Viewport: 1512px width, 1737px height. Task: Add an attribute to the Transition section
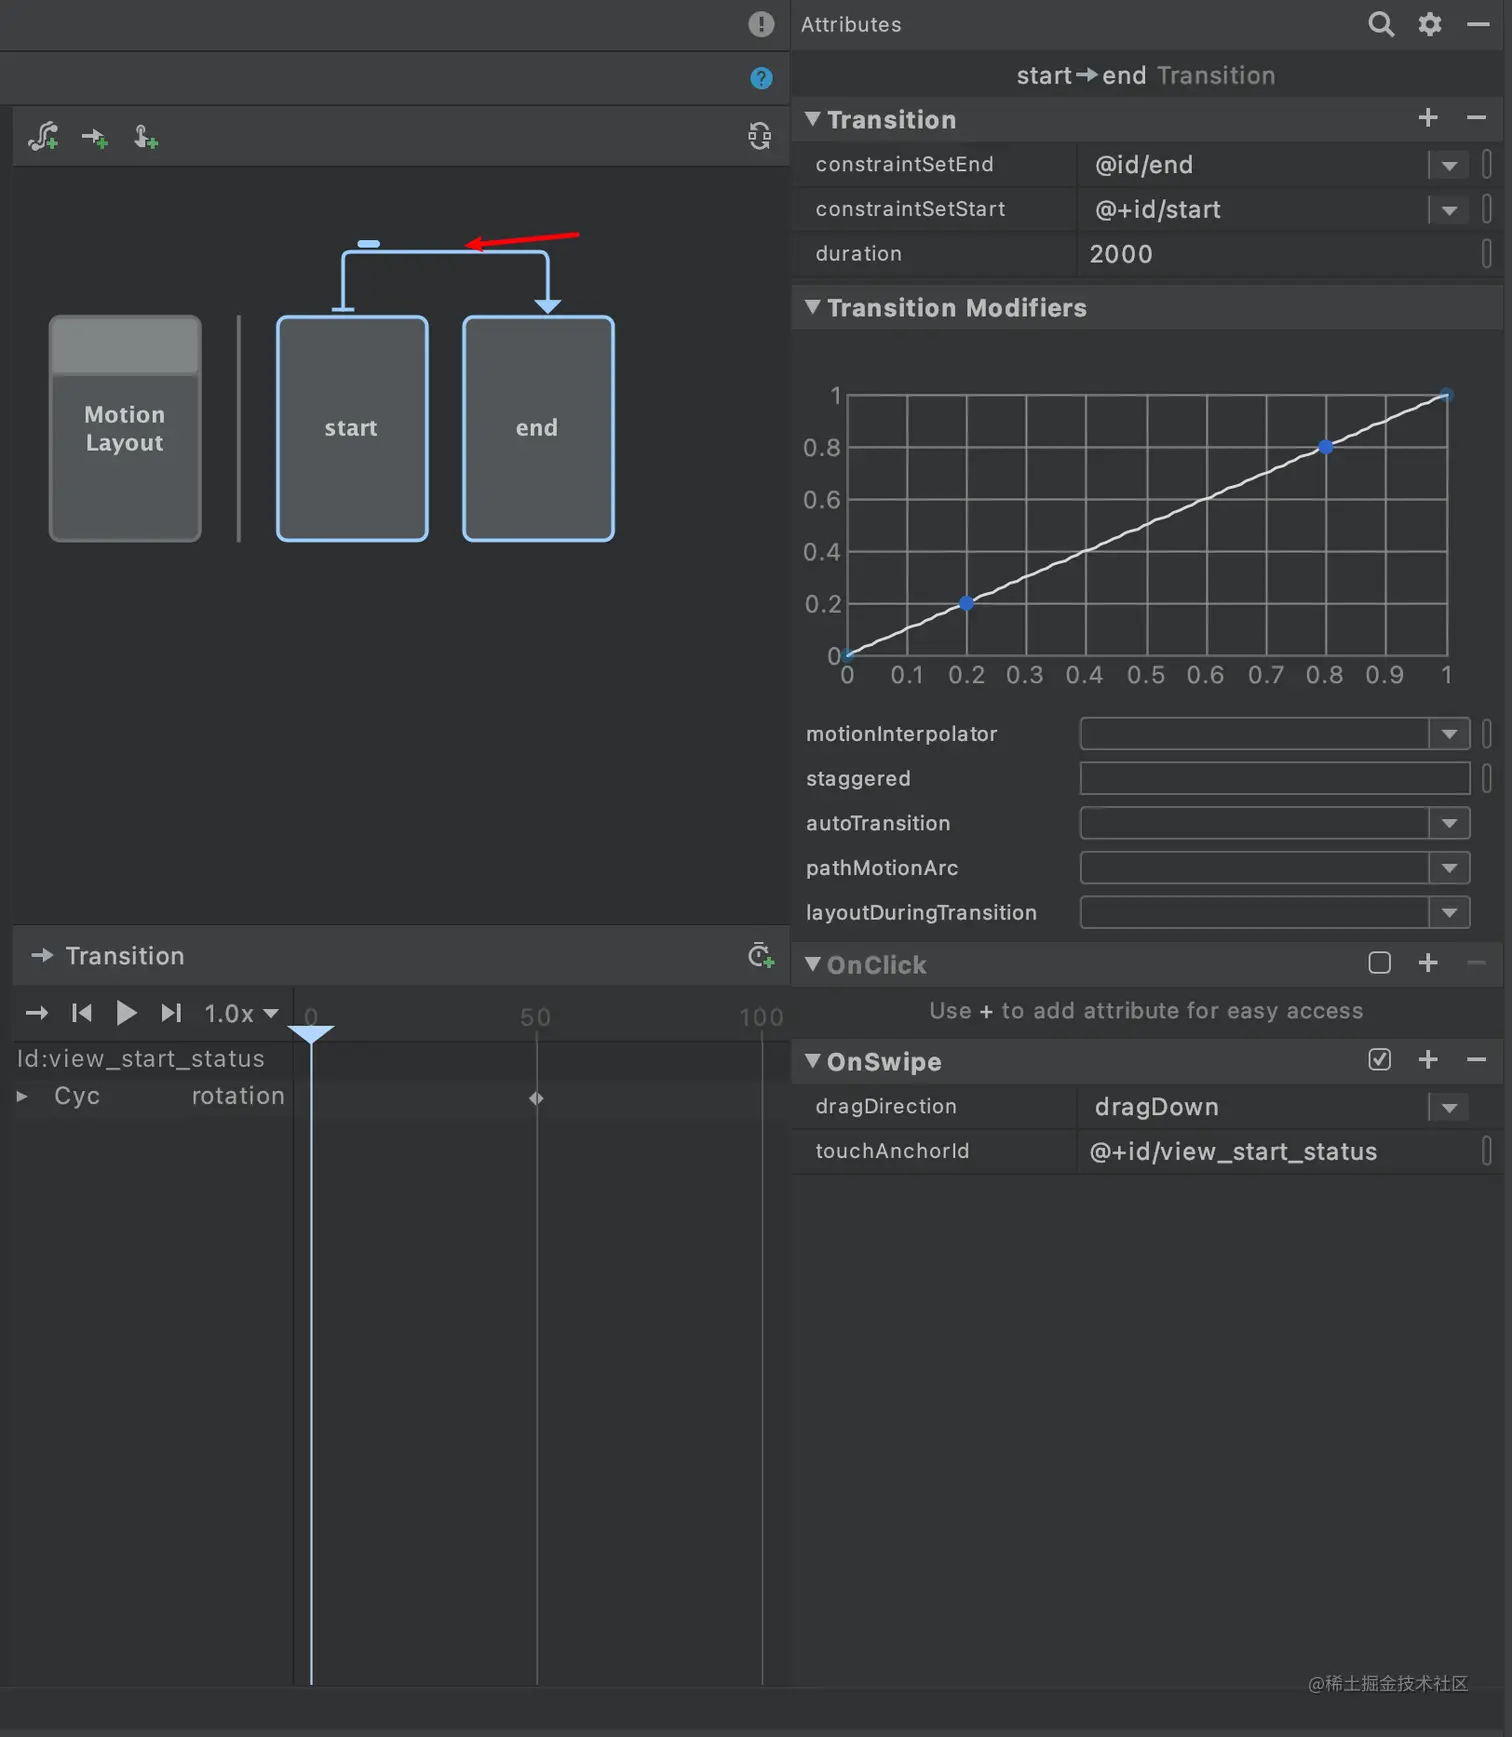tap(1428, 118)
